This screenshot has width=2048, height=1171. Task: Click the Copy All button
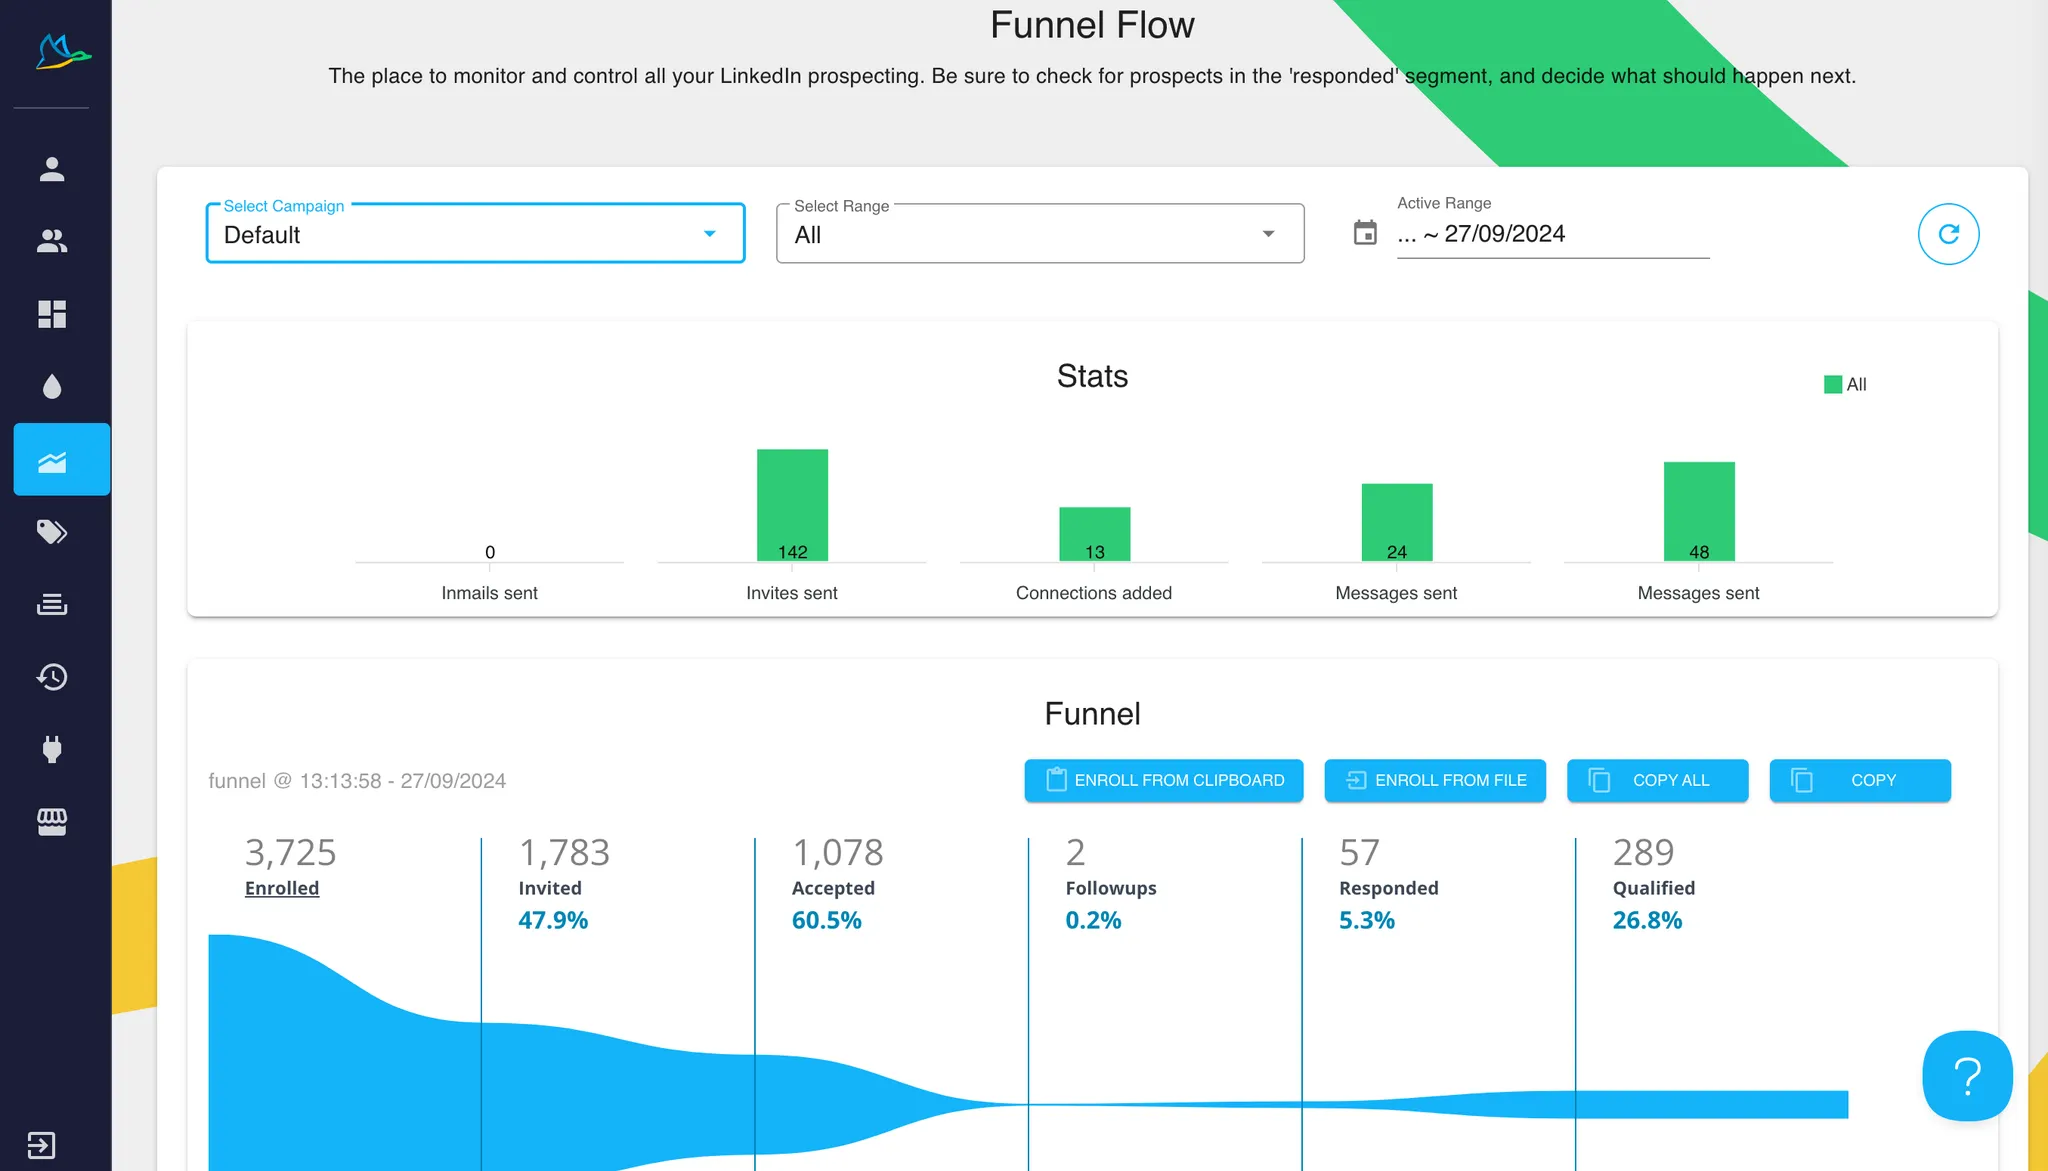(1656, 780)
